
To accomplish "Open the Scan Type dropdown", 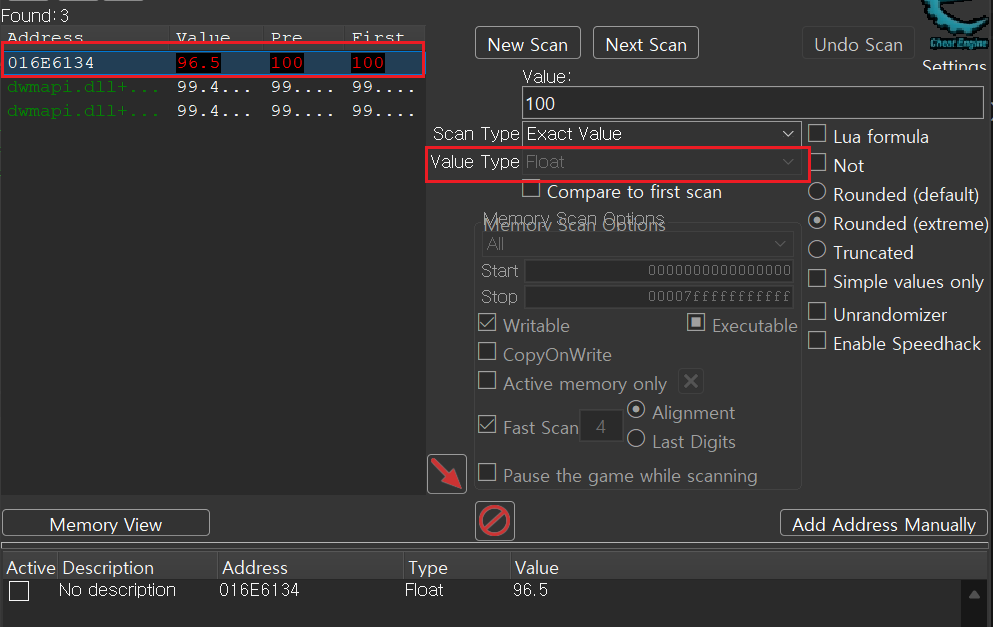I will click(x=660, y=134).
